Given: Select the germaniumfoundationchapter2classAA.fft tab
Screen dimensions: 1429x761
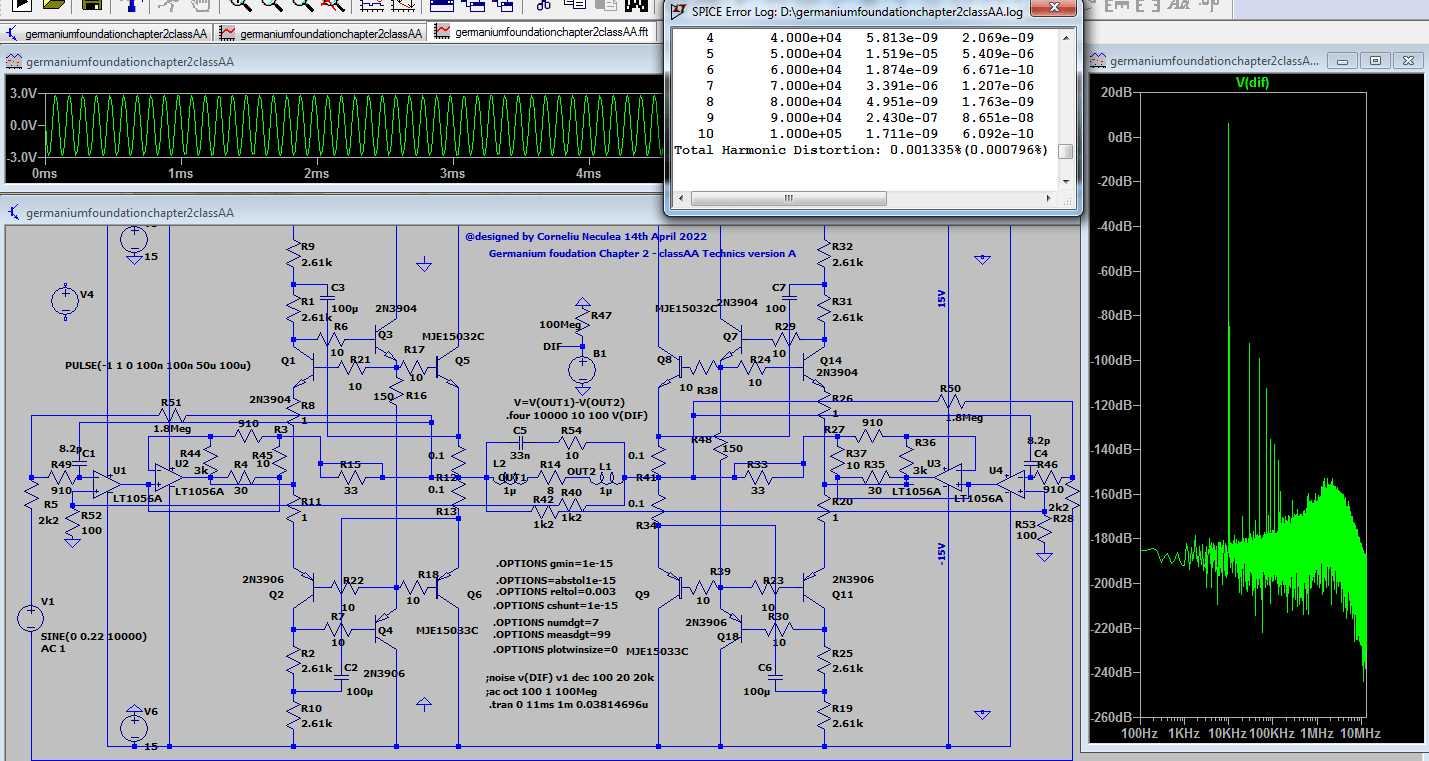Looking at the screenshot, I should [x=543, y=32].
